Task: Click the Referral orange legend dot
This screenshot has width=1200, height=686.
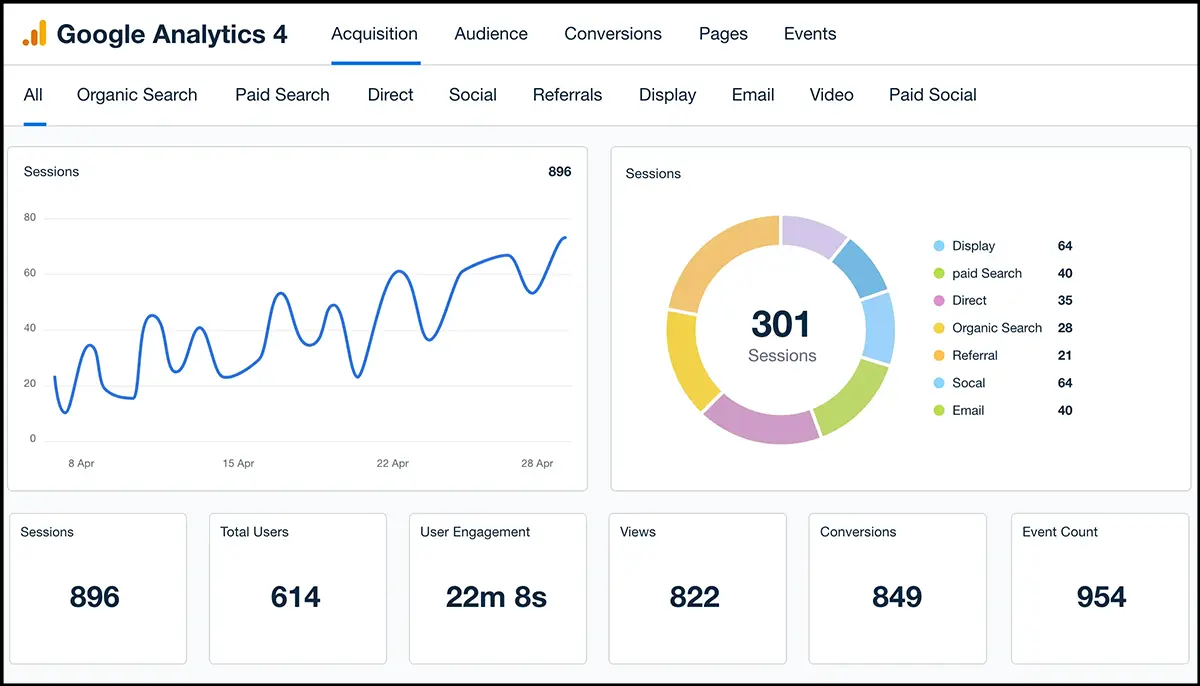Action: click(939, 355)
